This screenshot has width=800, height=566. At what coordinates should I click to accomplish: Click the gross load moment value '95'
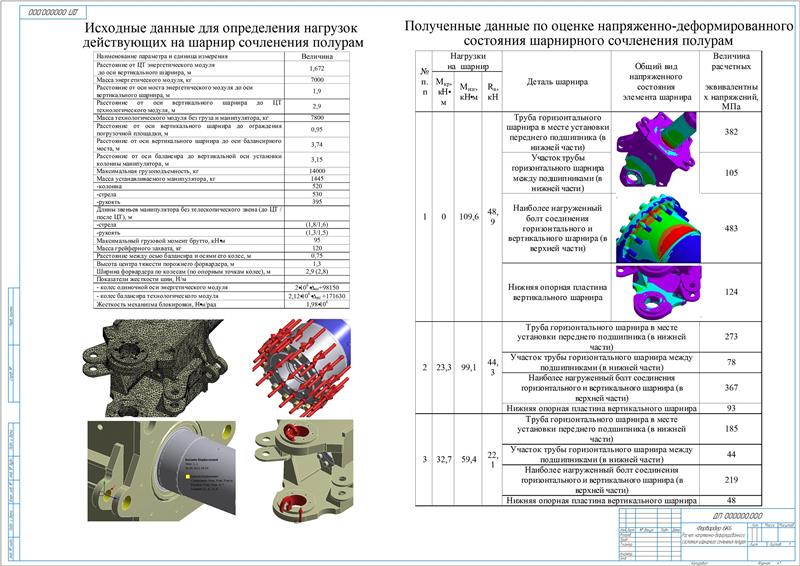(317, 240)
